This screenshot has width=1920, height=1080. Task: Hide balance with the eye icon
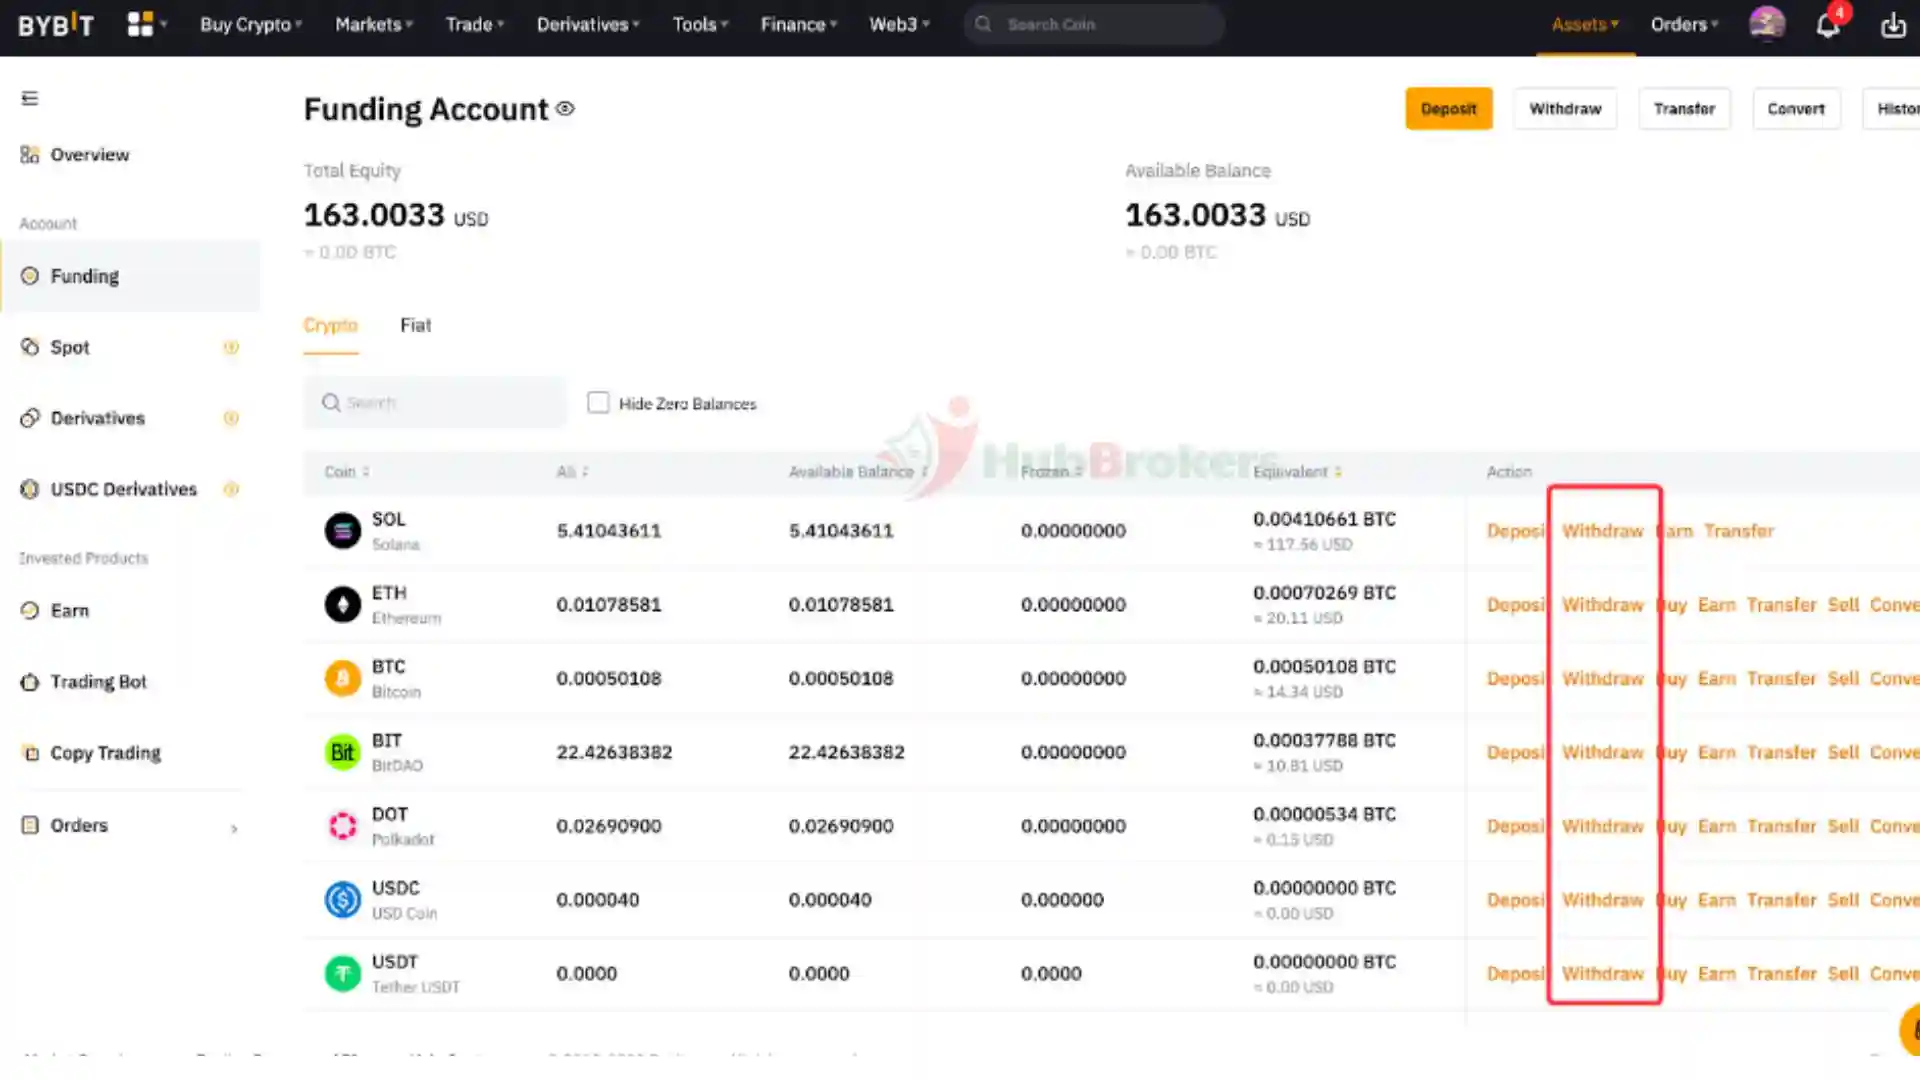point(565,109)
